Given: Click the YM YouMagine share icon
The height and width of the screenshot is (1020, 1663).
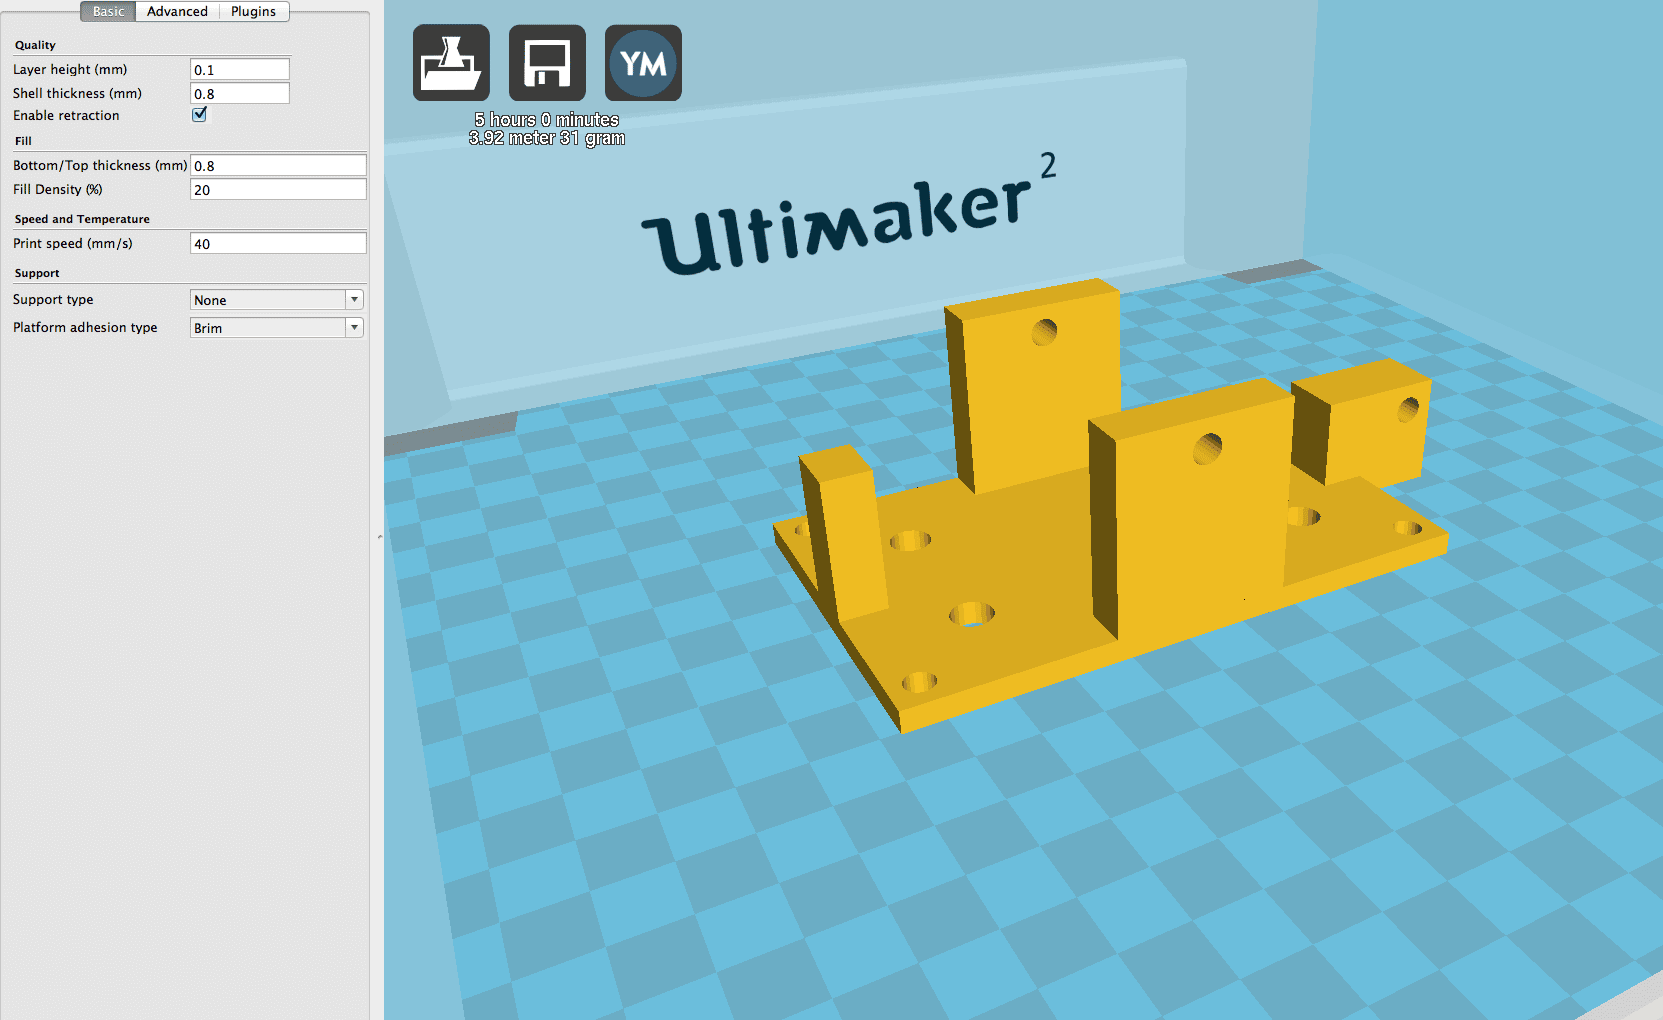Looking at the screenshot, I should (643, 63).
